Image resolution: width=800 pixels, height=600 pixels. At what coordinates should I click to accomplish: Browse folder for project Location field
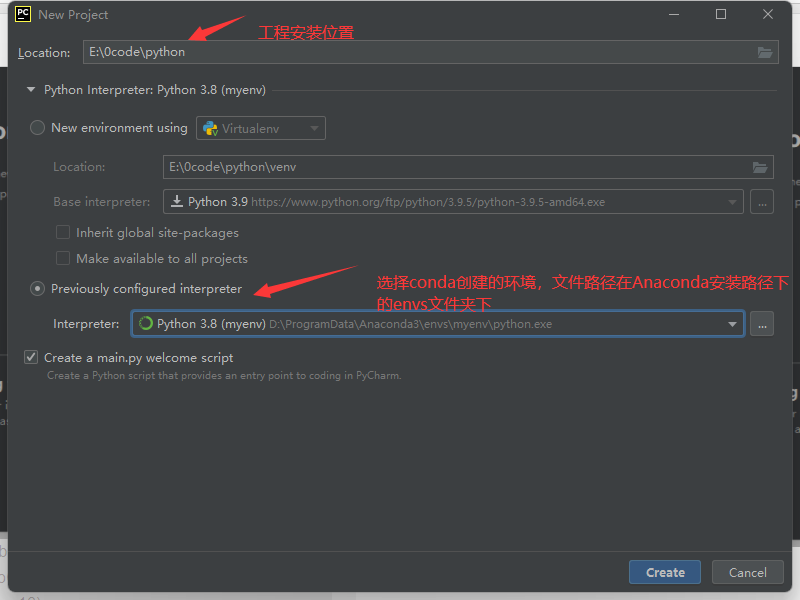point(764,52)
